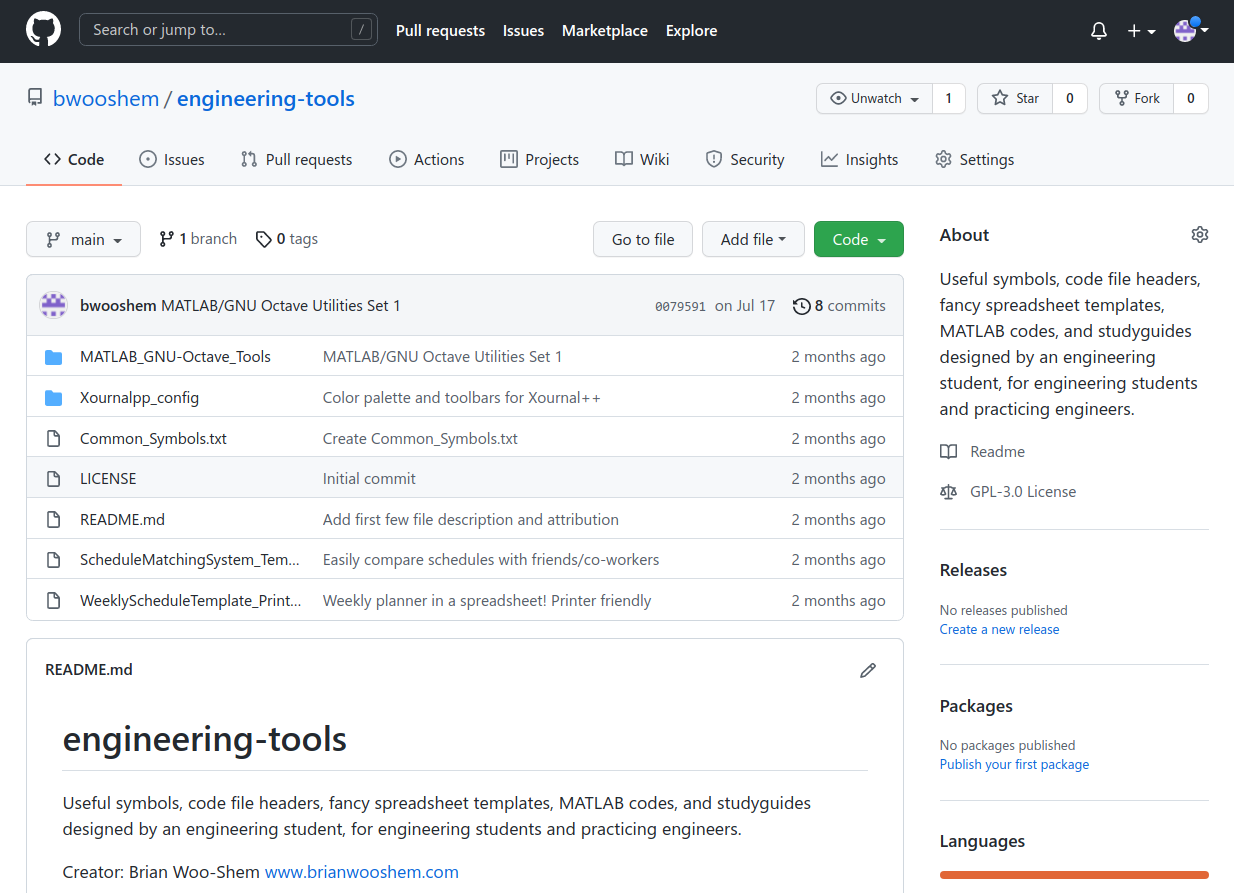Open the WeeklyScheduleTemplate_Print... file link
Screen dimensions: 1234x893
(190, 601)
